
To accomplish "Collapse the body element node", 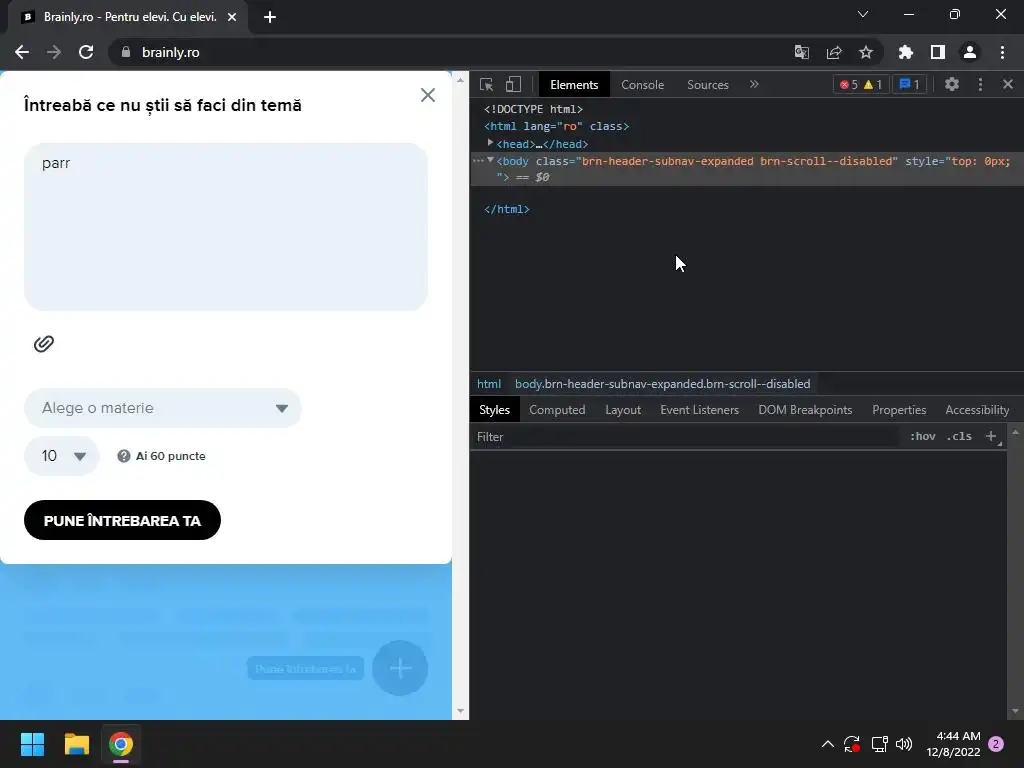I will (490, 160).
